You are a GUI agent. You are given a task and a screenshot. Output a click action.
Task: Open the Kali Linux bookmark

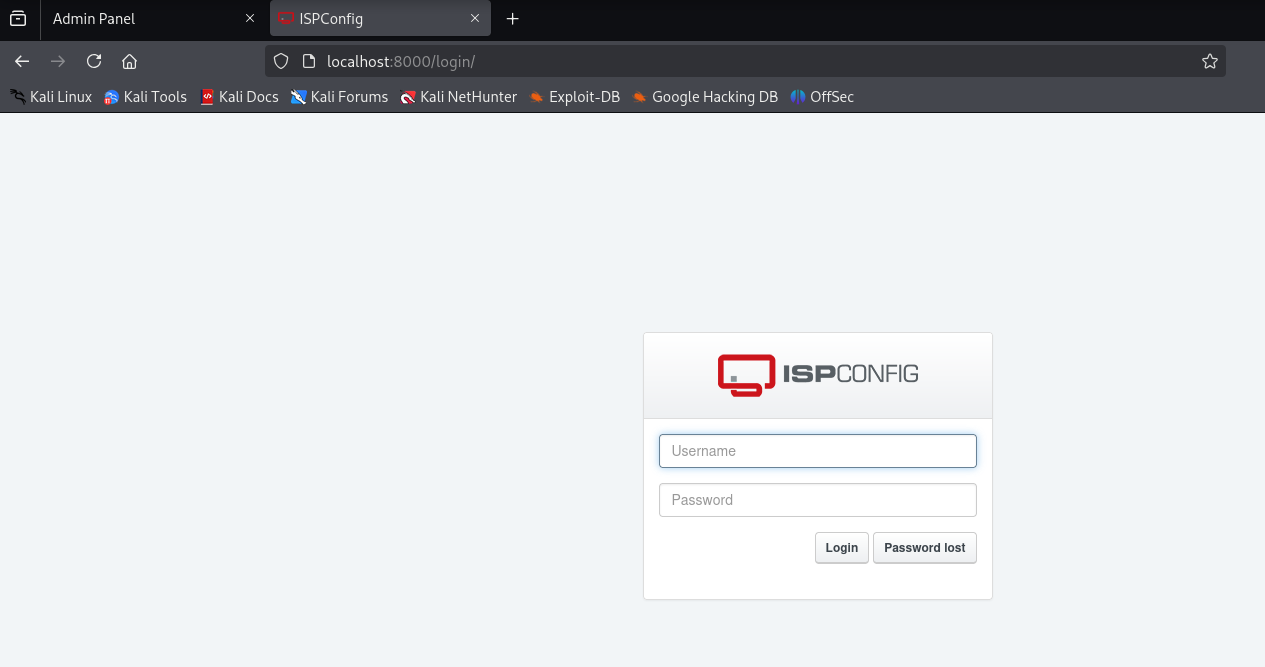click(x=51, y=97)
